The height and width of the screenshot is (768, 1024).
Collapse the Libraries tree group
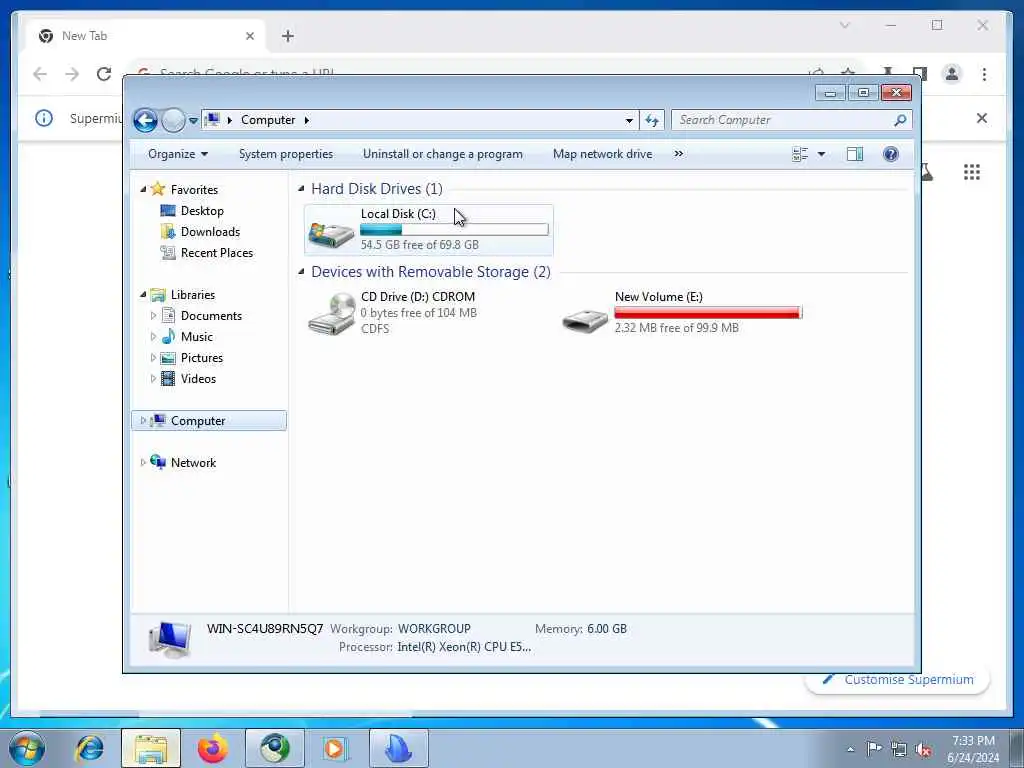pos(143,295)
